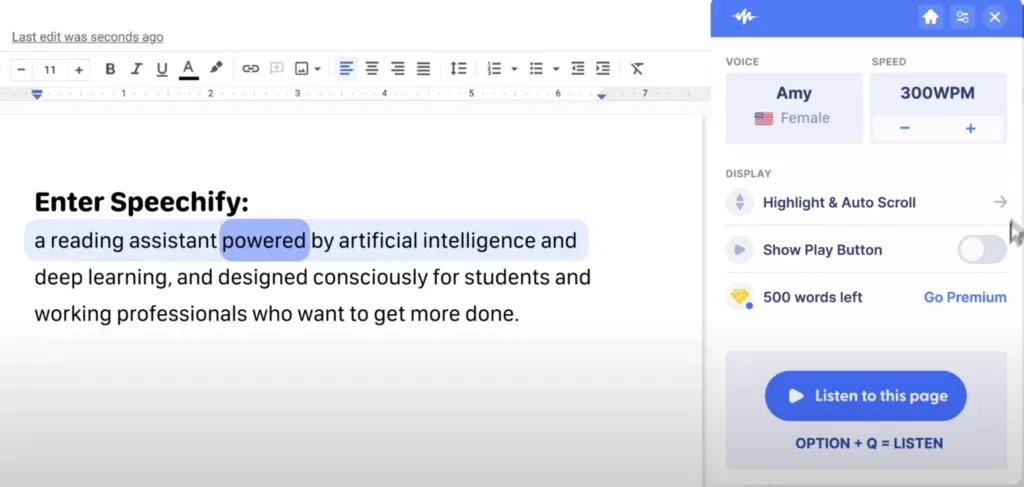Screen dimensions: 1024x487
Task: Toggle the Show Play Button switch
Action: pyautogui.click(x=982, y=250)
